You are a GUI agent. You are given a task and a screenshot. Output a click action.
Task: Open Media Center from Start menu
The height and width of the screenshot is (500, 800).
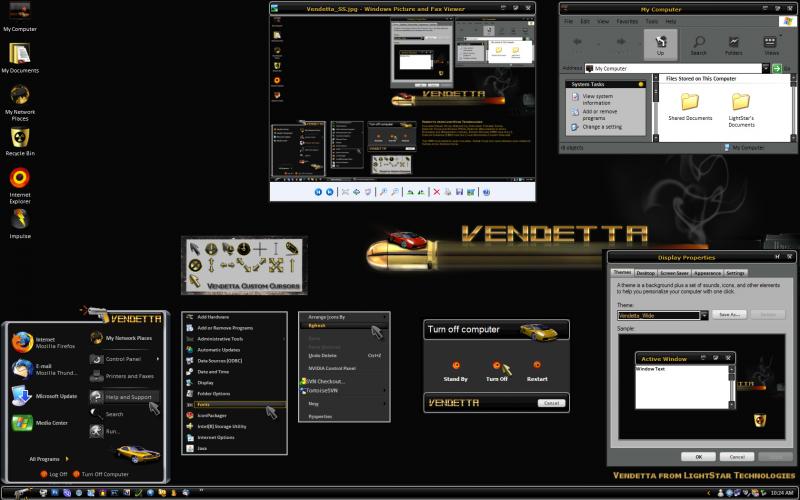40,422
